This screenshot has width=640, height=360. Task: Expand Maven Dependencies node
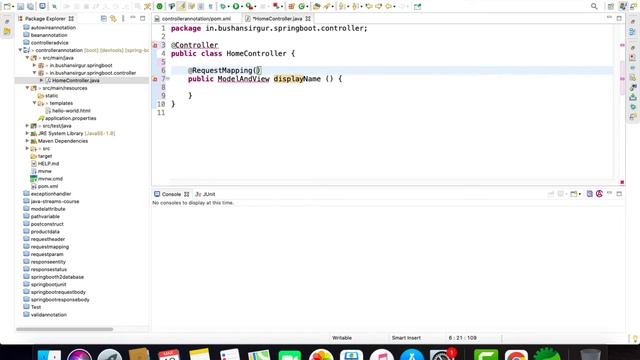27,141
